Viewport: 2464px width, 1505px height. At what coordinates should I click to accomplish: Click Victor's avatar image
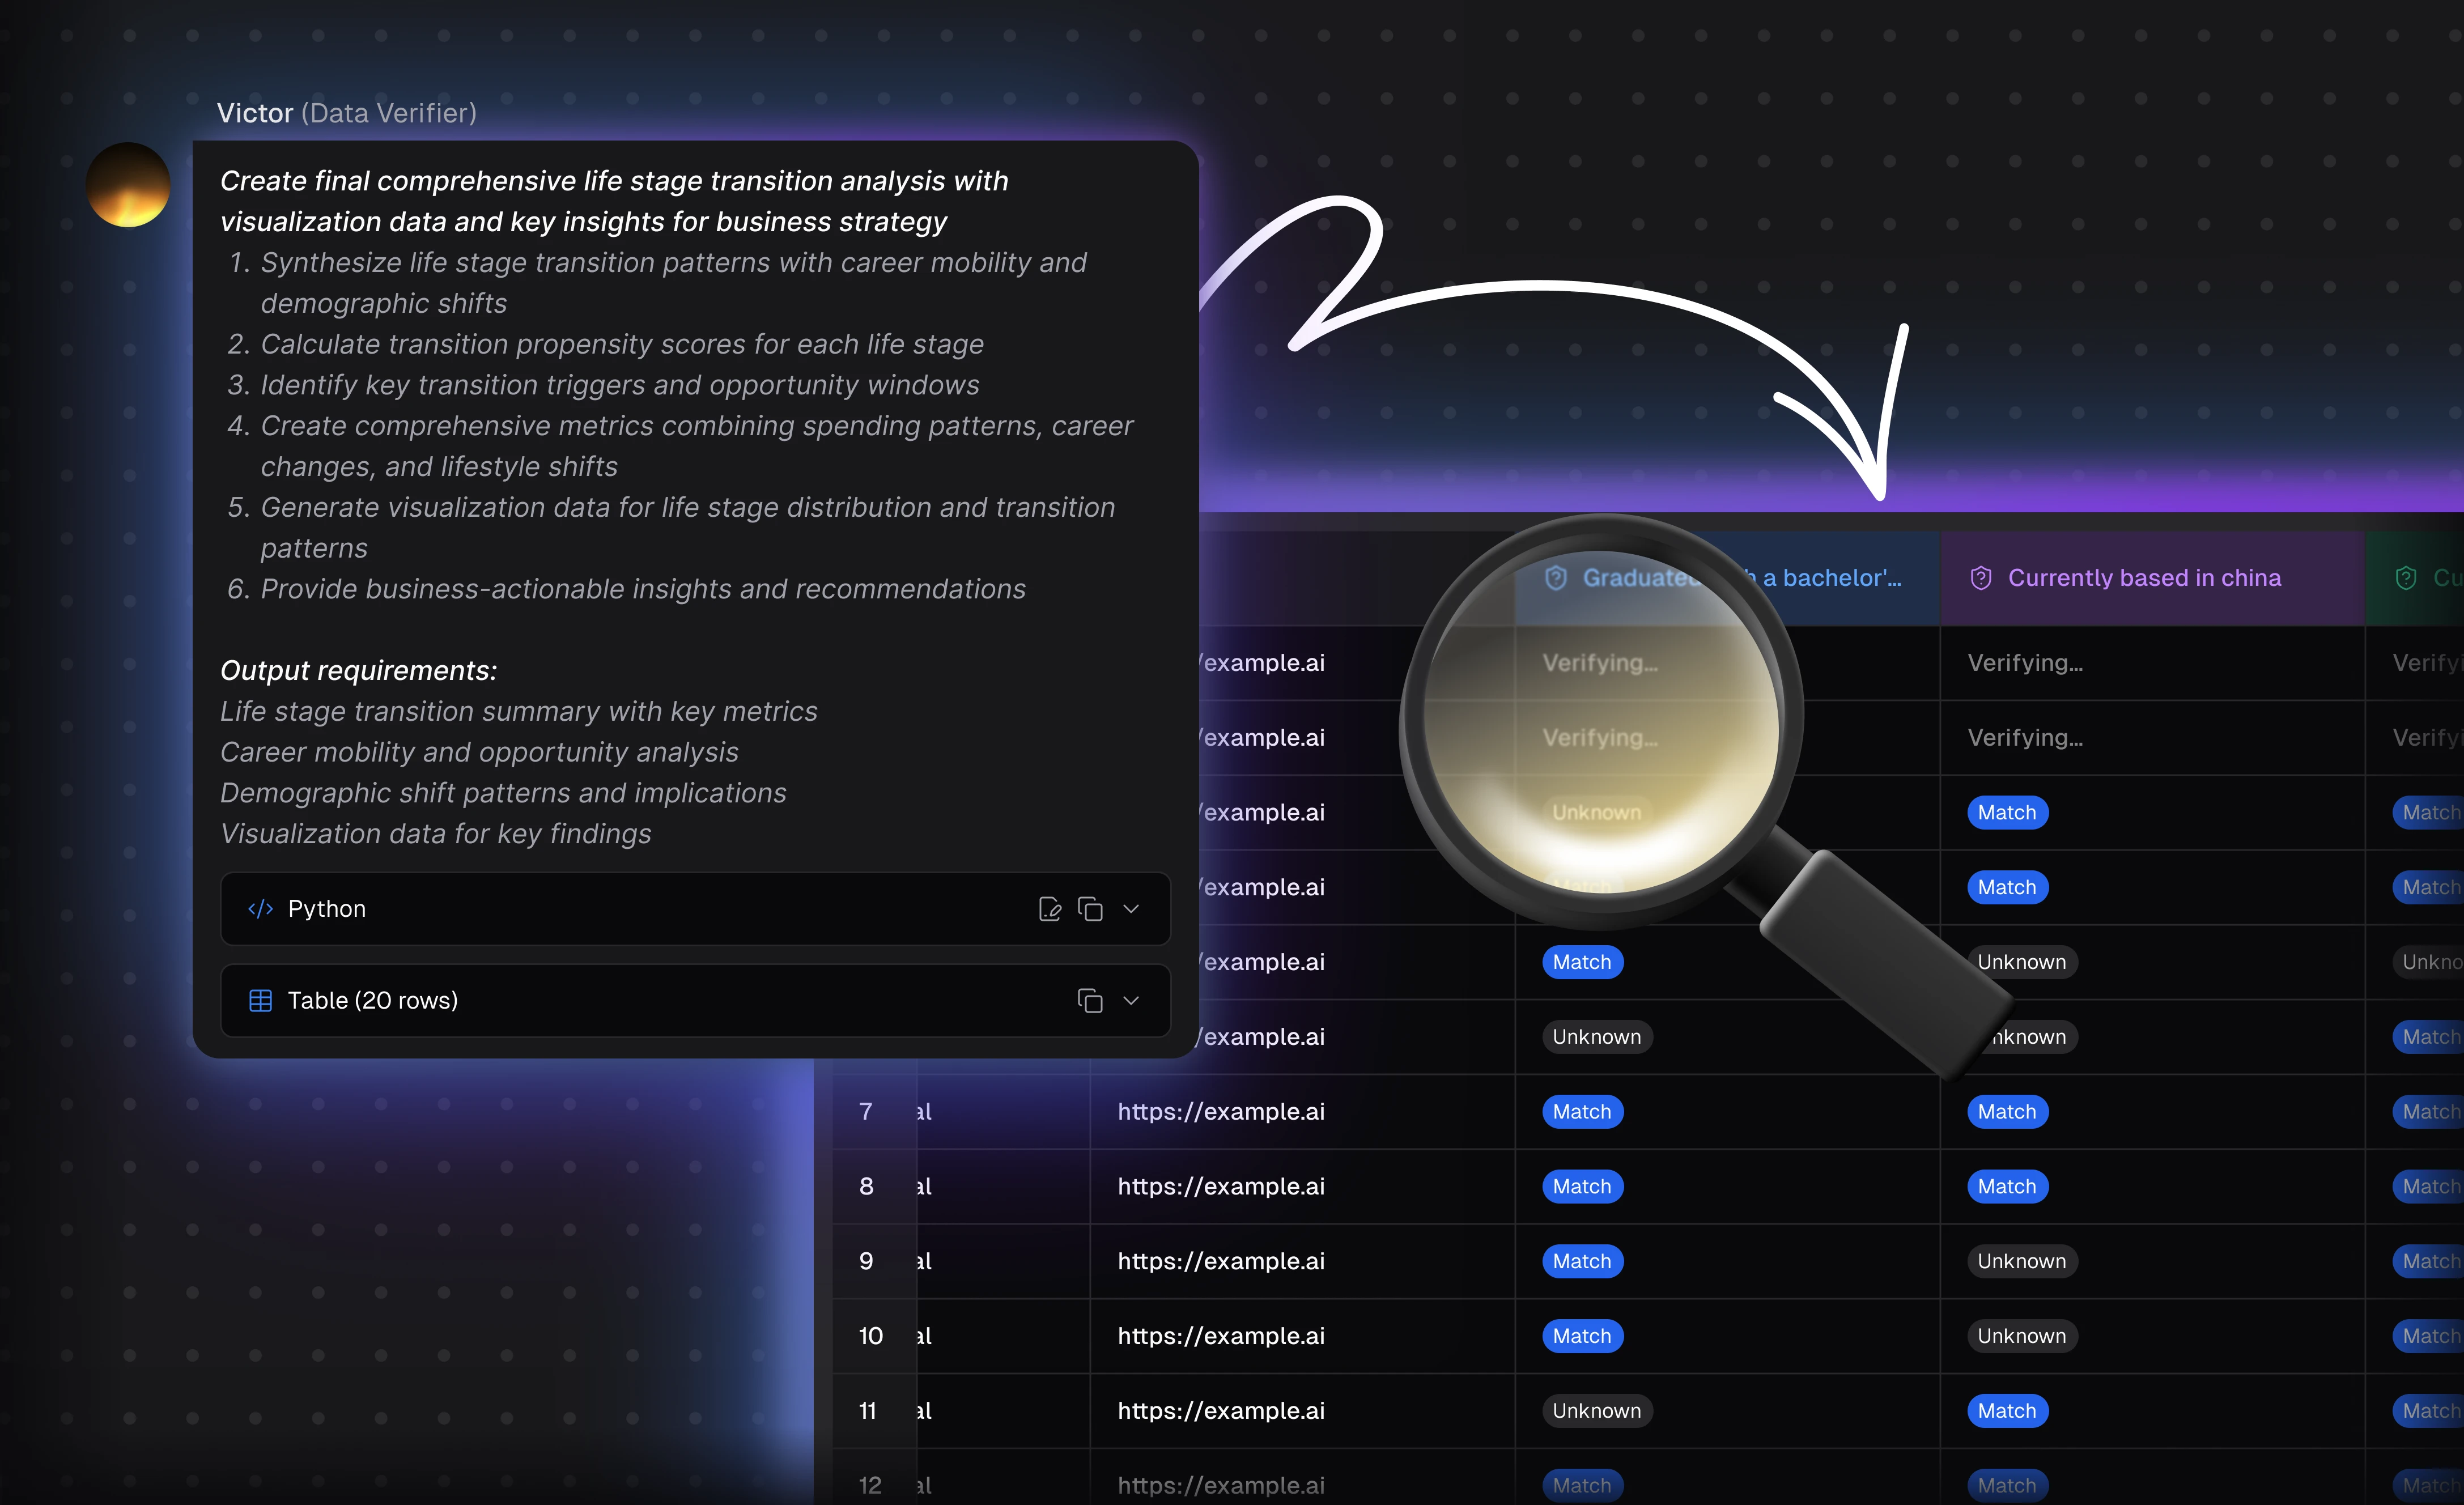(128, 185)
